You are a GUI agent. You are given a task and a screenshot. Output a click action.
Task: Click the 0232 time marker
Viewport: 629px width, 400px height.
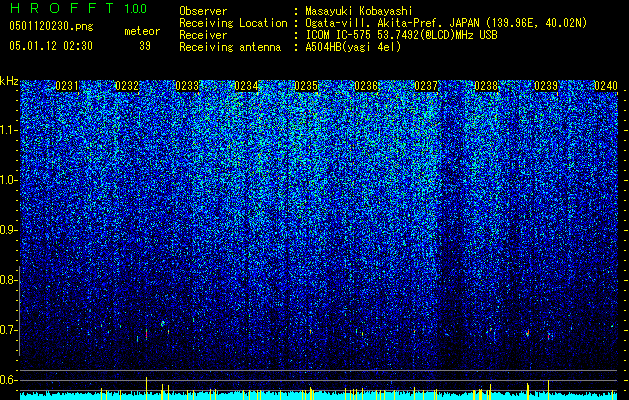(x=127, y=86)
